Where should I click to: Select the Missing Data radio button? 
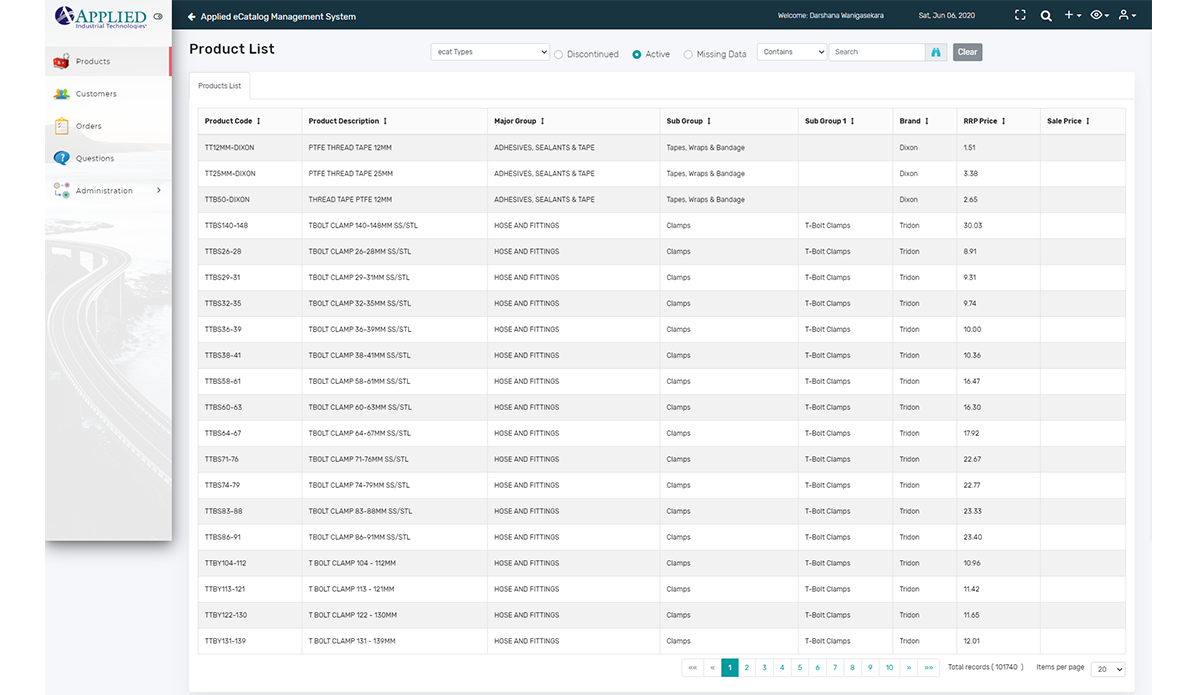pyautogui.click(x=688, y=54)
